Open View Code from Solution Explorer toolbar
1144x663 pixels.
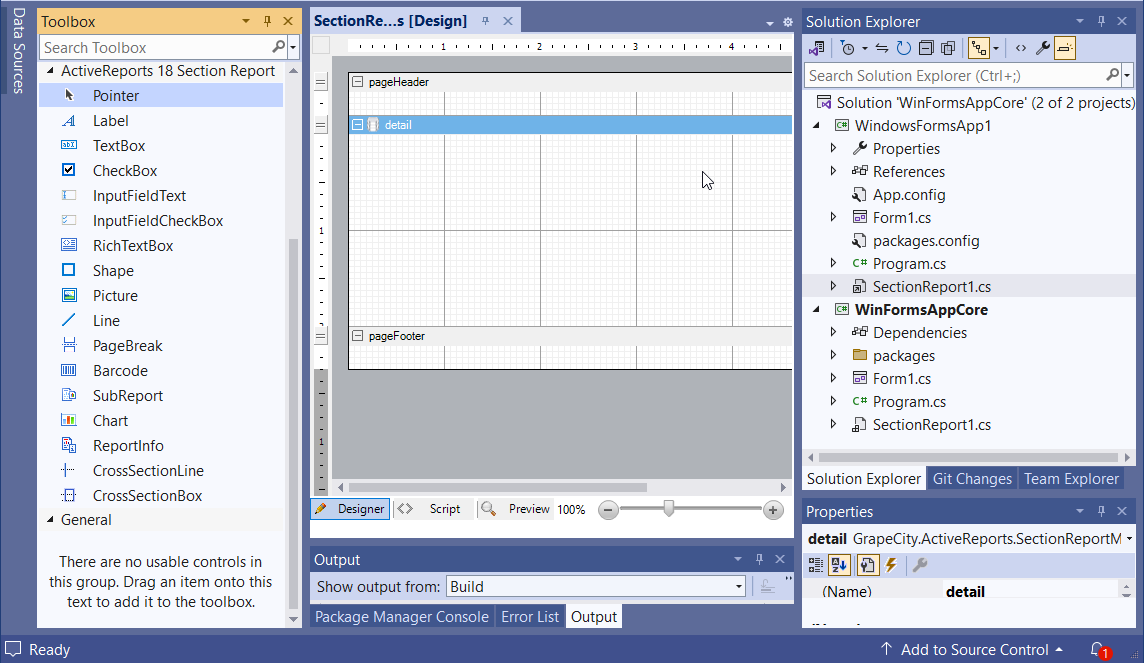tap(1021, 48)
